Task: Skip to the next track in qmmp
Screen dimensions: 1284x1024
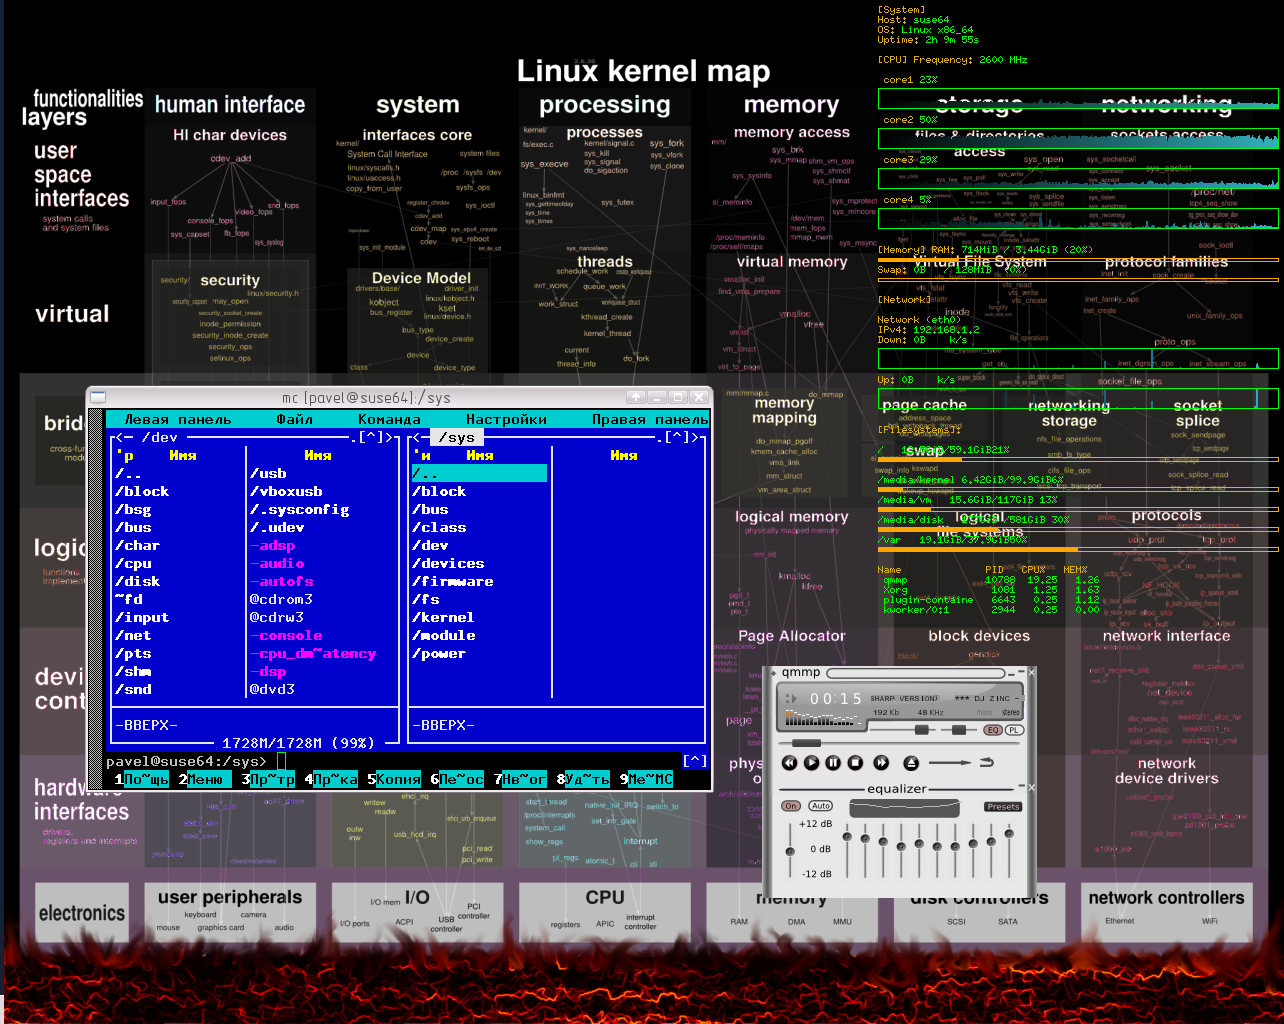Action: (x=881, y=763)
